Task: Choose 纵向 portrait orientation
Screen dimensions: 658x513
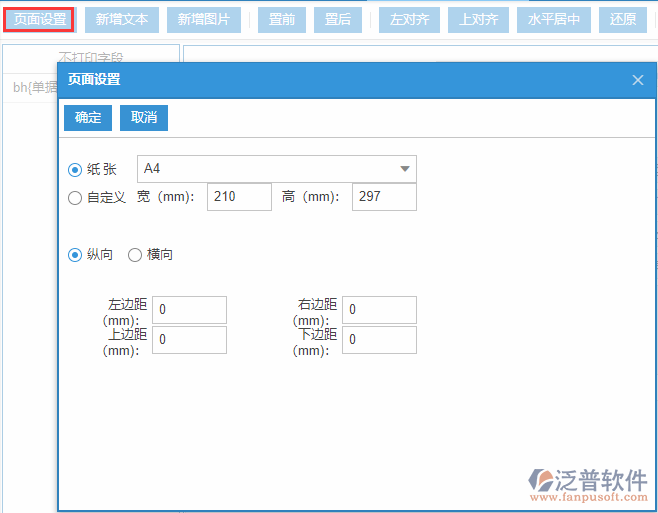Action: pyautogui.click(x=75, y=255)
